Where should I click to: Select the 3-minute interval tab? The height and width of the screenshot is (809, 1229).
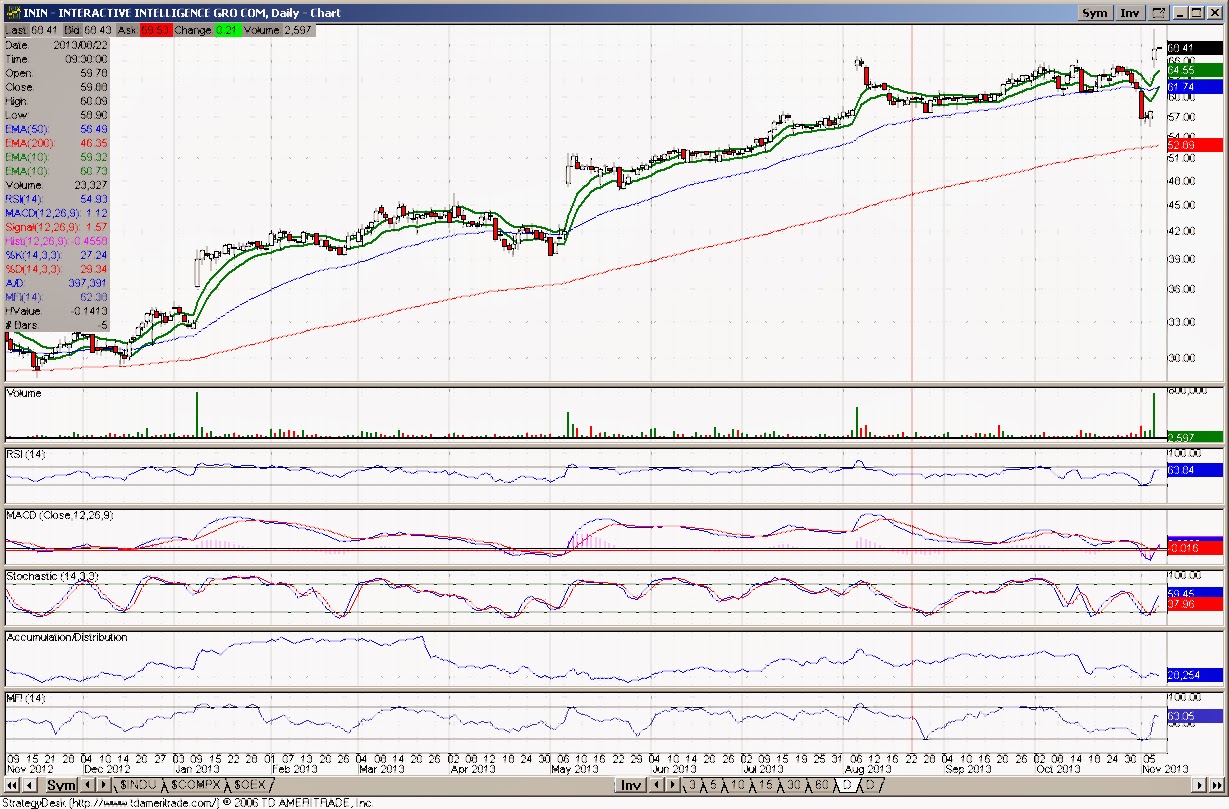(x=691, y=786)
